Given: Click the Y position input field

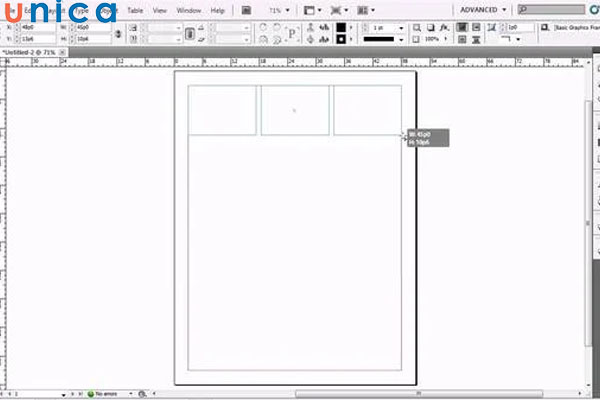Looking at the screenshot, I should coord(38,39).
